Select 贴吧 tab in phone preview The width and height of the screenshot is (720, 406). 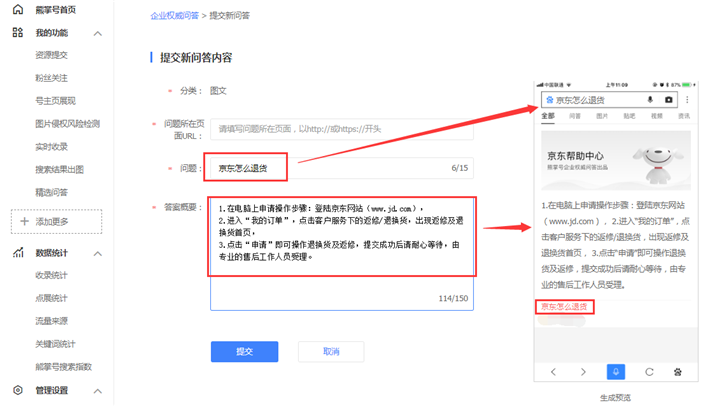click(x=629, y=116)
